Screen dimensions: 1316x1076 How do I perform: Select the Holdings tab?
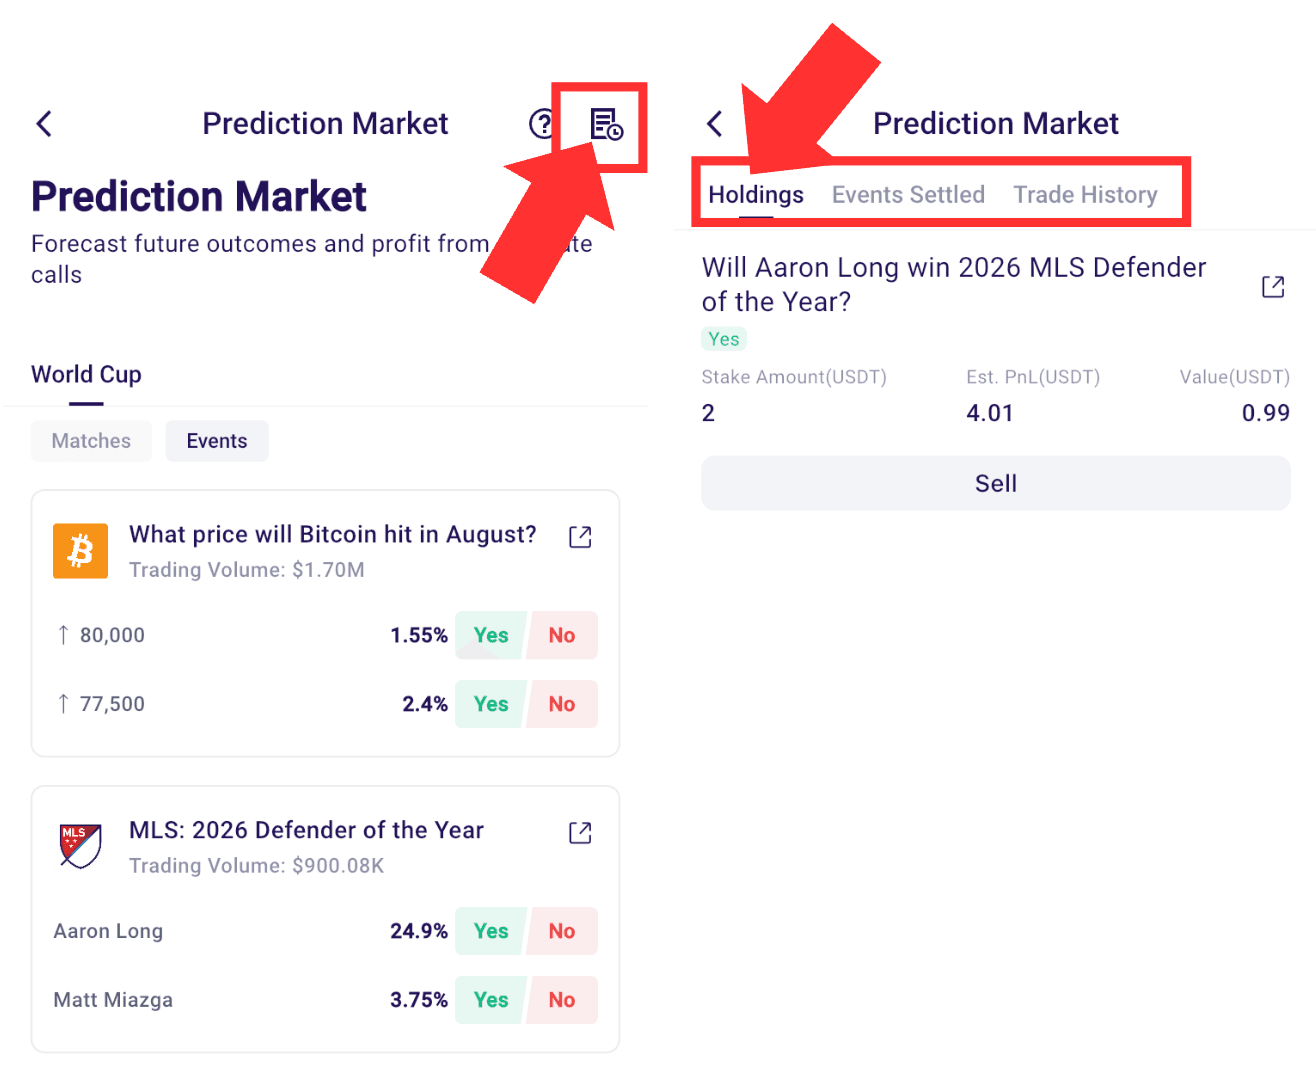[756, 195]
